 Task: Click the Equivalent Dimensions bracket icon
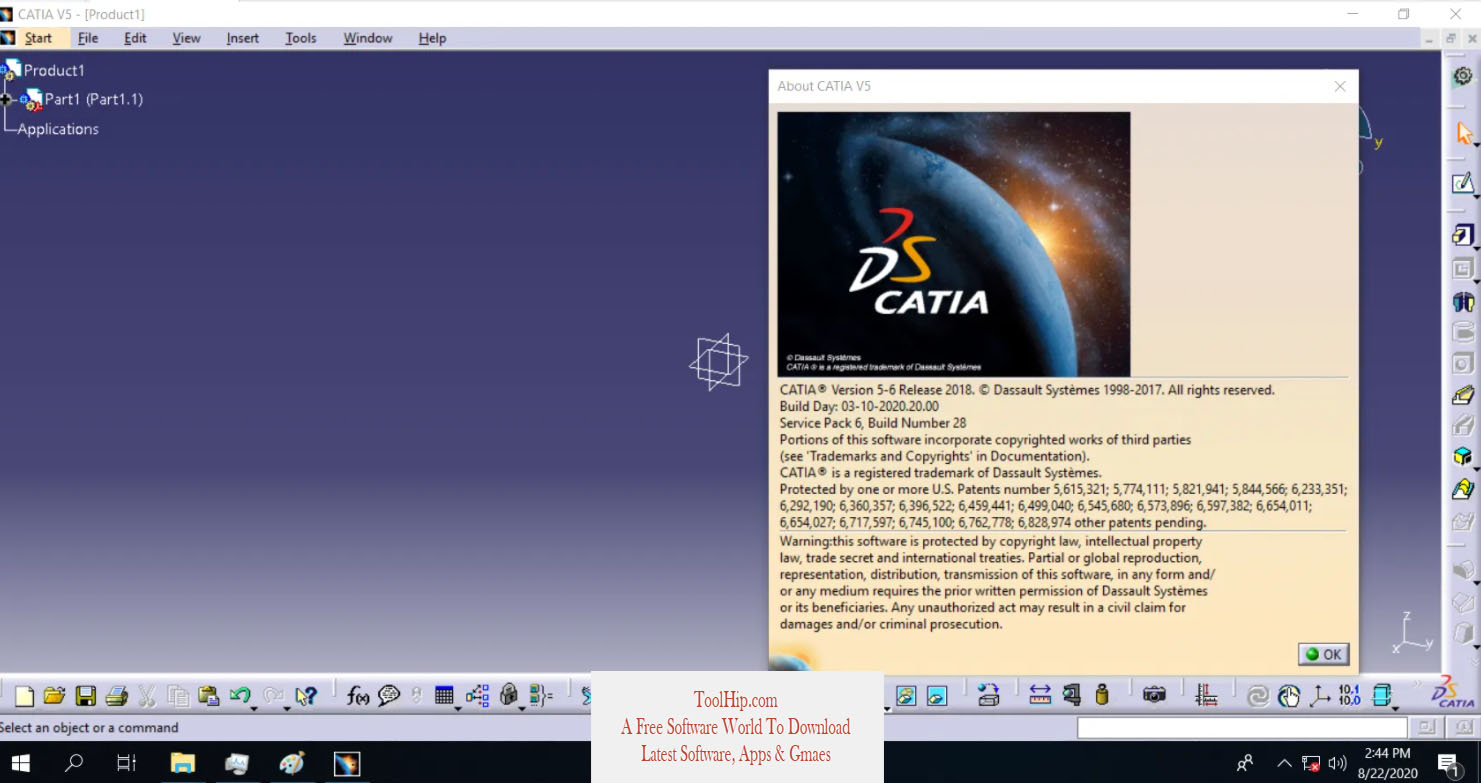tap(541, 696)
